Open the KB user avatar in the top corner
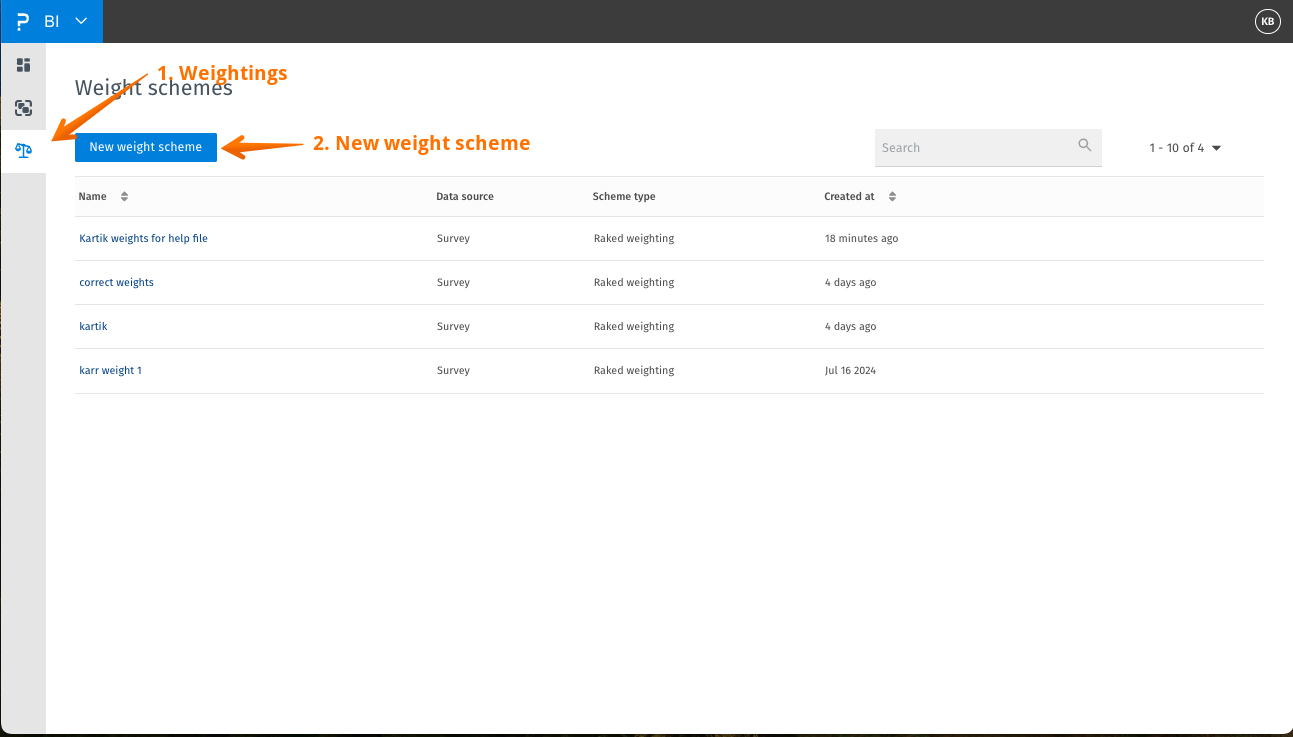1293x737 pixels. pos(1267,20)
